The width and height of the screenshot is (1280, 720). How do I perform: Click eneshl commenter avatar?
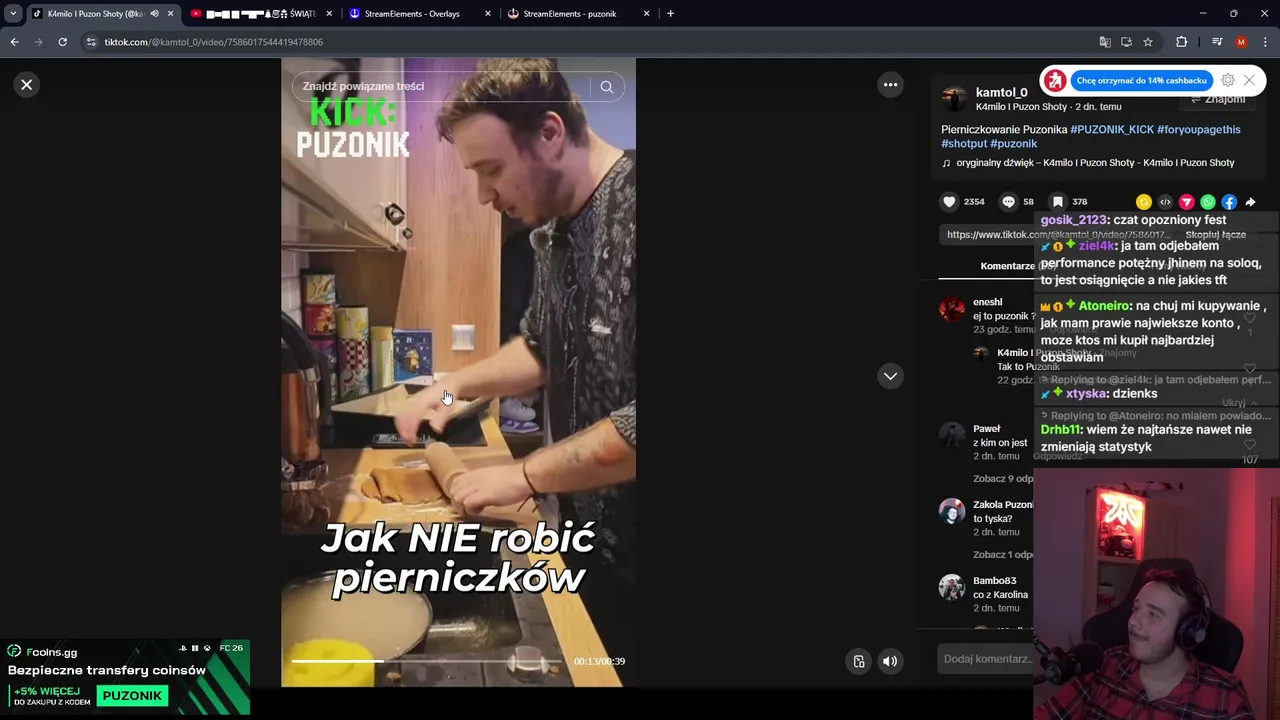pyautogui.click(x=952, y=308)
